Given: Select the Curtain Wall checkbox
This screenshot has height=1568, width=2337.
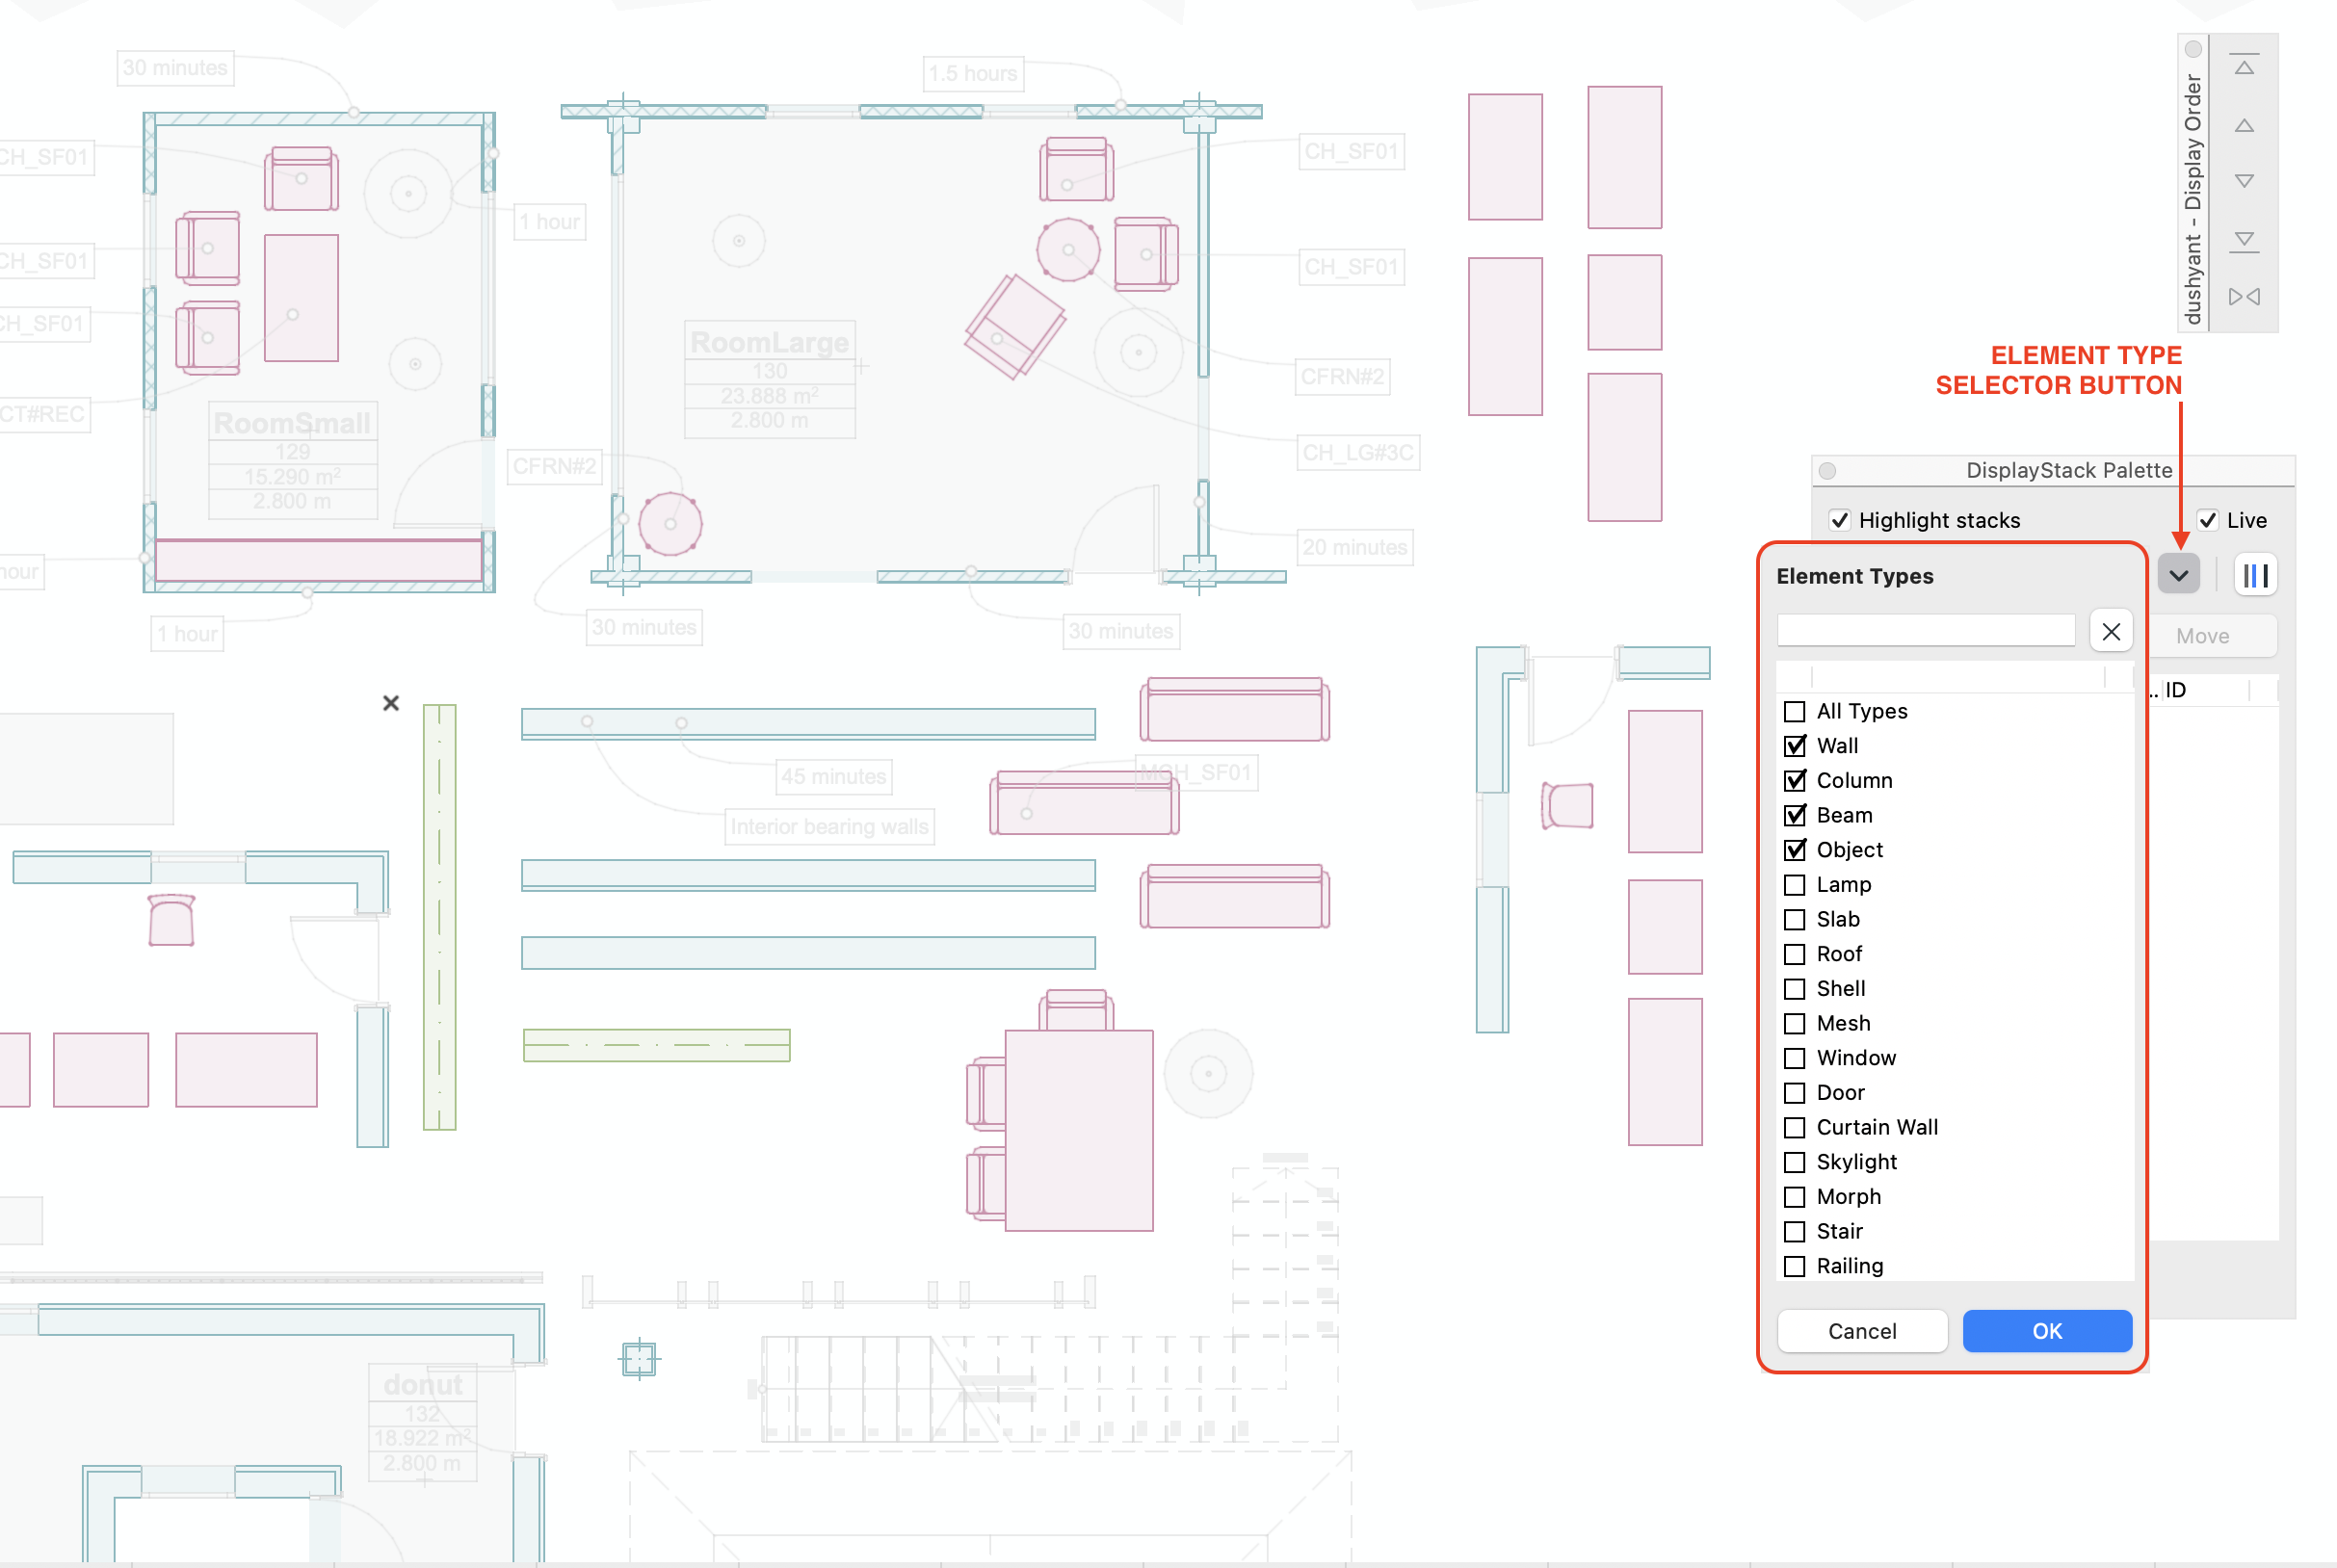Looking at the screenshot, I should 1795,1128.
